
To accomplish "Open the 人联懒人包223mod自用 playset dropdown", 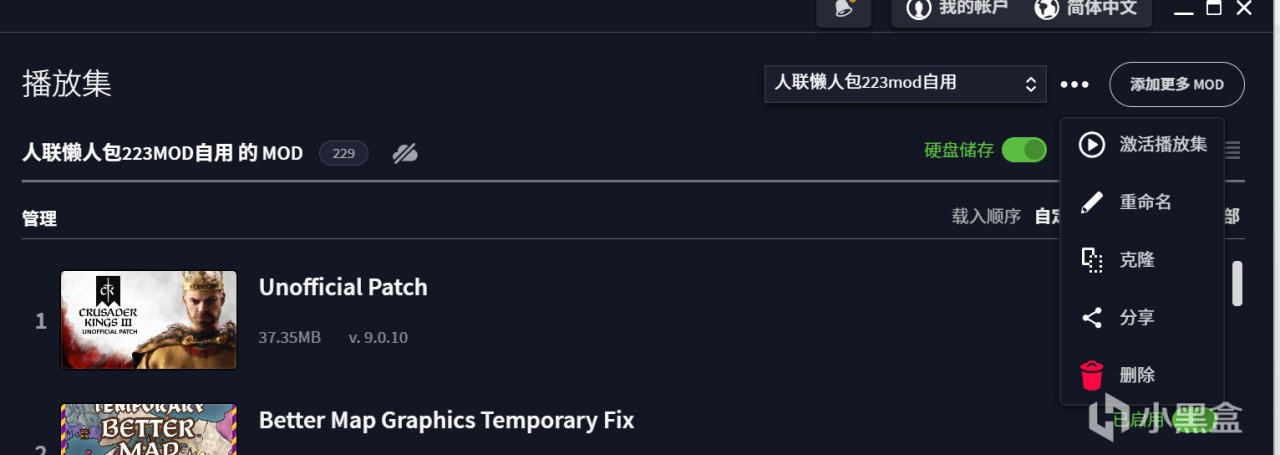I will (905, 84).
